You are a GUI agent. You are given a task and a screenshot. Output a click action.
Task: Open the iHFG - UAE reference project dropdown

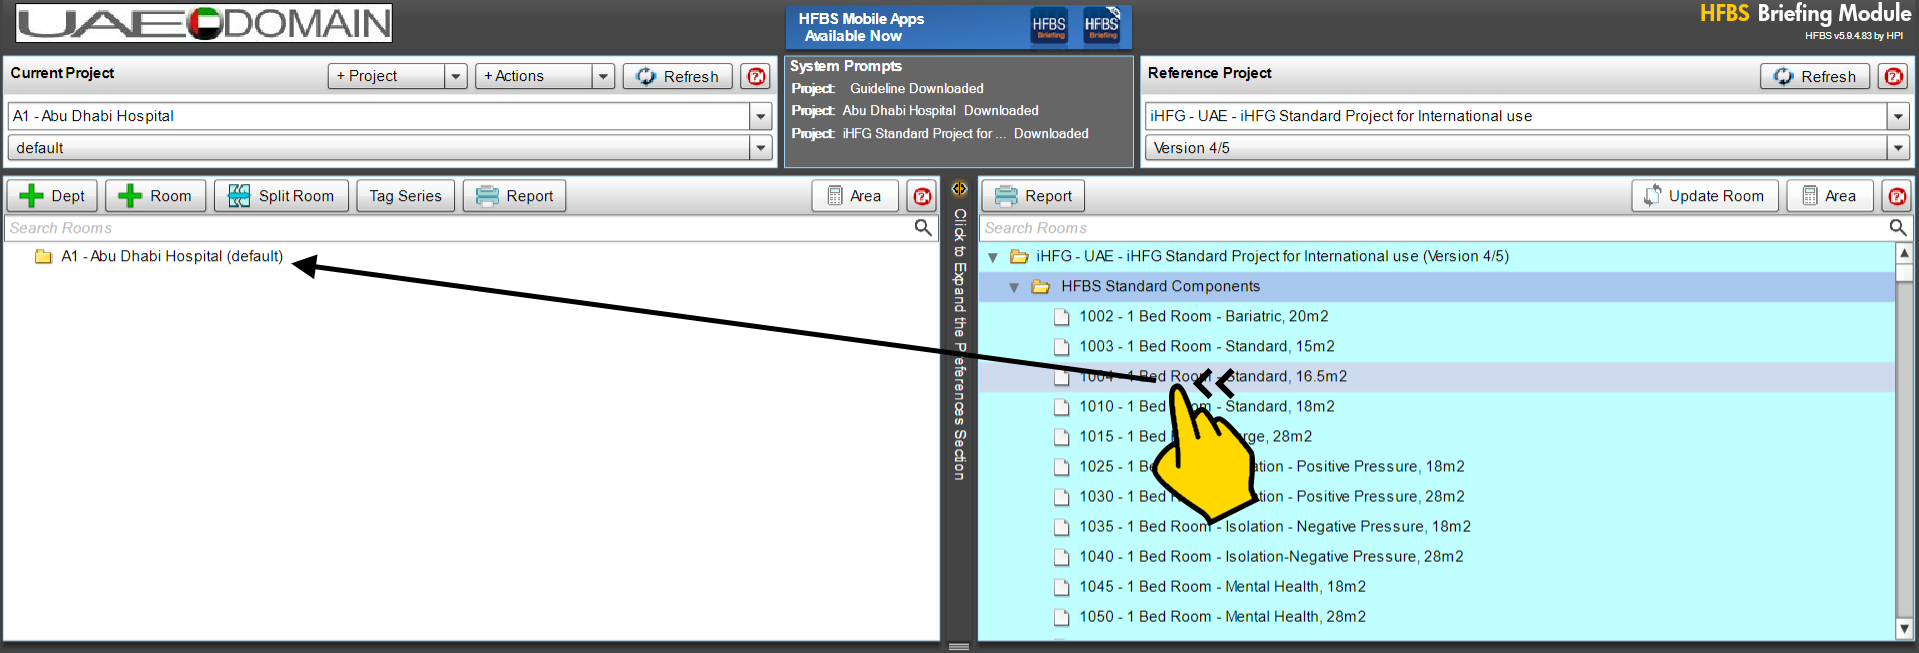pos(1898,116)
